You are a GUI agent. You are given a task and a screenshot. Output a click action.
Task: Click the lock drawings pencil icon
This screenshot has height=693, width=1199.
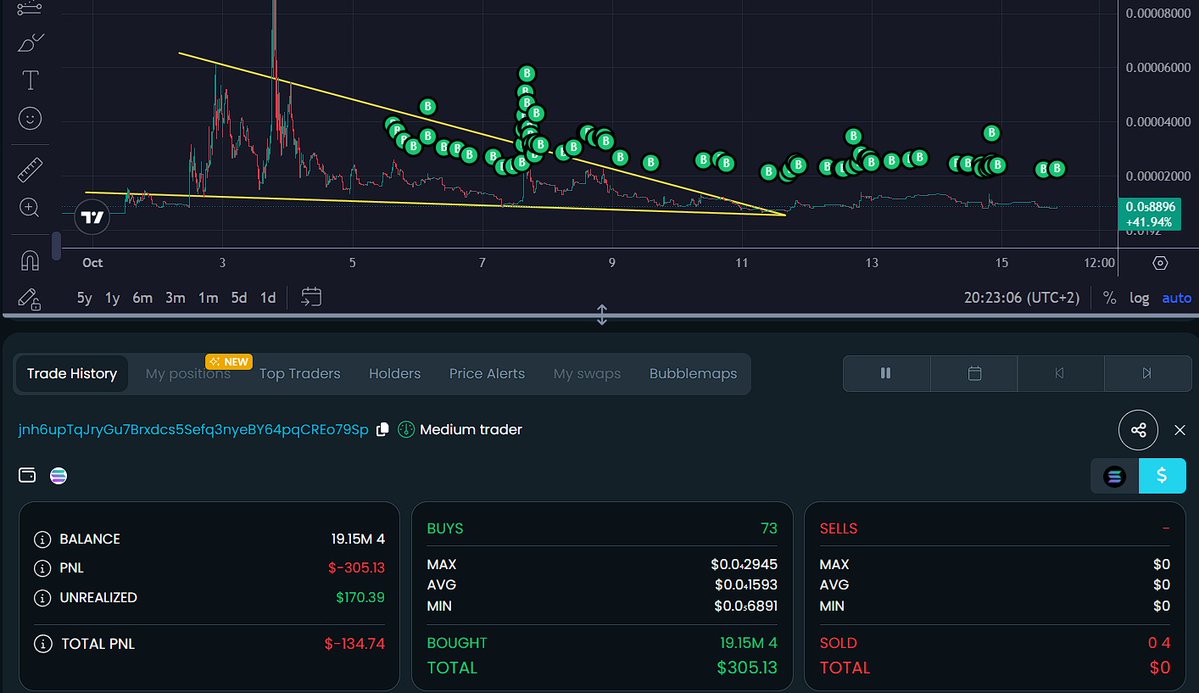point(30,298)
